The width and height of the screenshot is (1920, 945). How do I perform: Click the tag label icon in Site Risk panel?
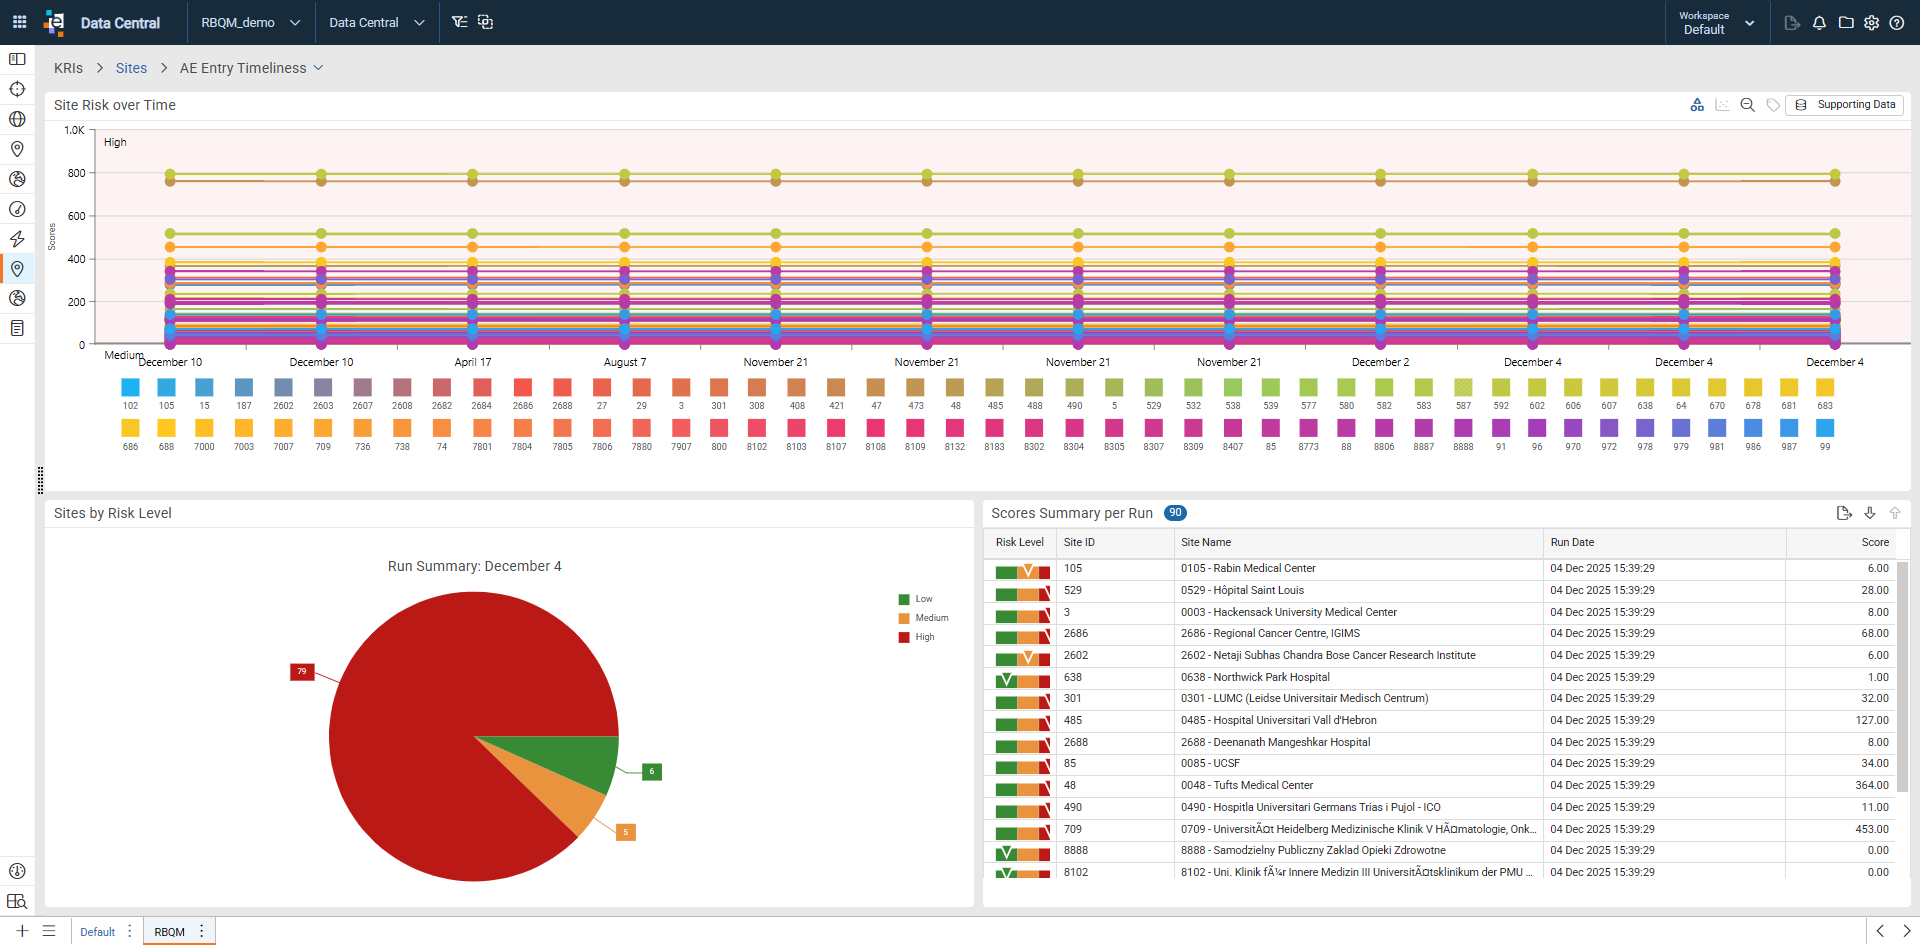pos(1773,105)
